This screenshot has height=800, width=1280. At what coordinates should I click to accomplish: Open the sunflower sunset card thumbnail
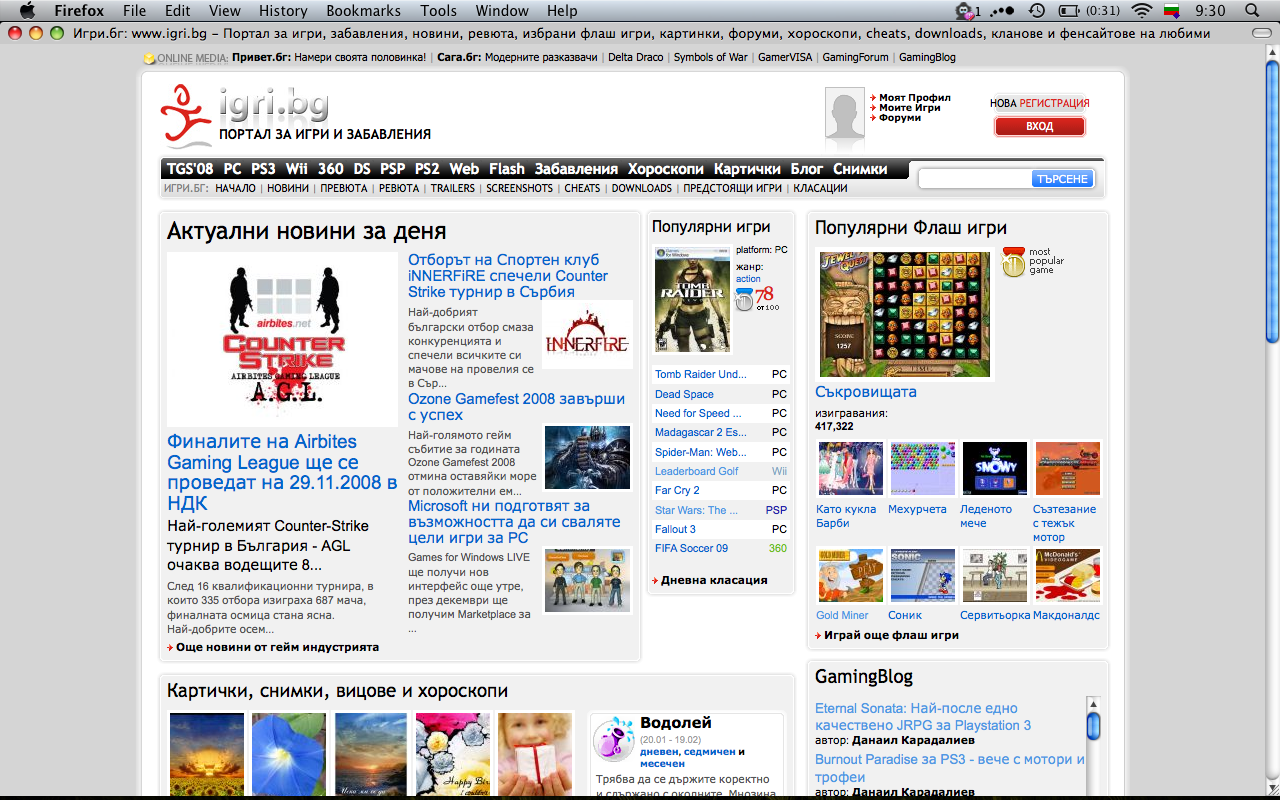[x=206, y=754]
